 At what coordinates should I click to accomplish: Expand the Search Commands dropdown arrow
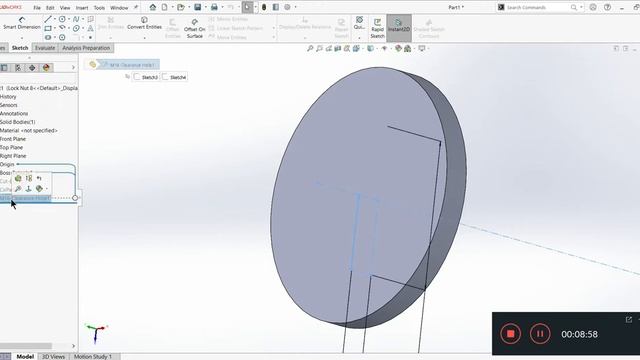(581, 7)
